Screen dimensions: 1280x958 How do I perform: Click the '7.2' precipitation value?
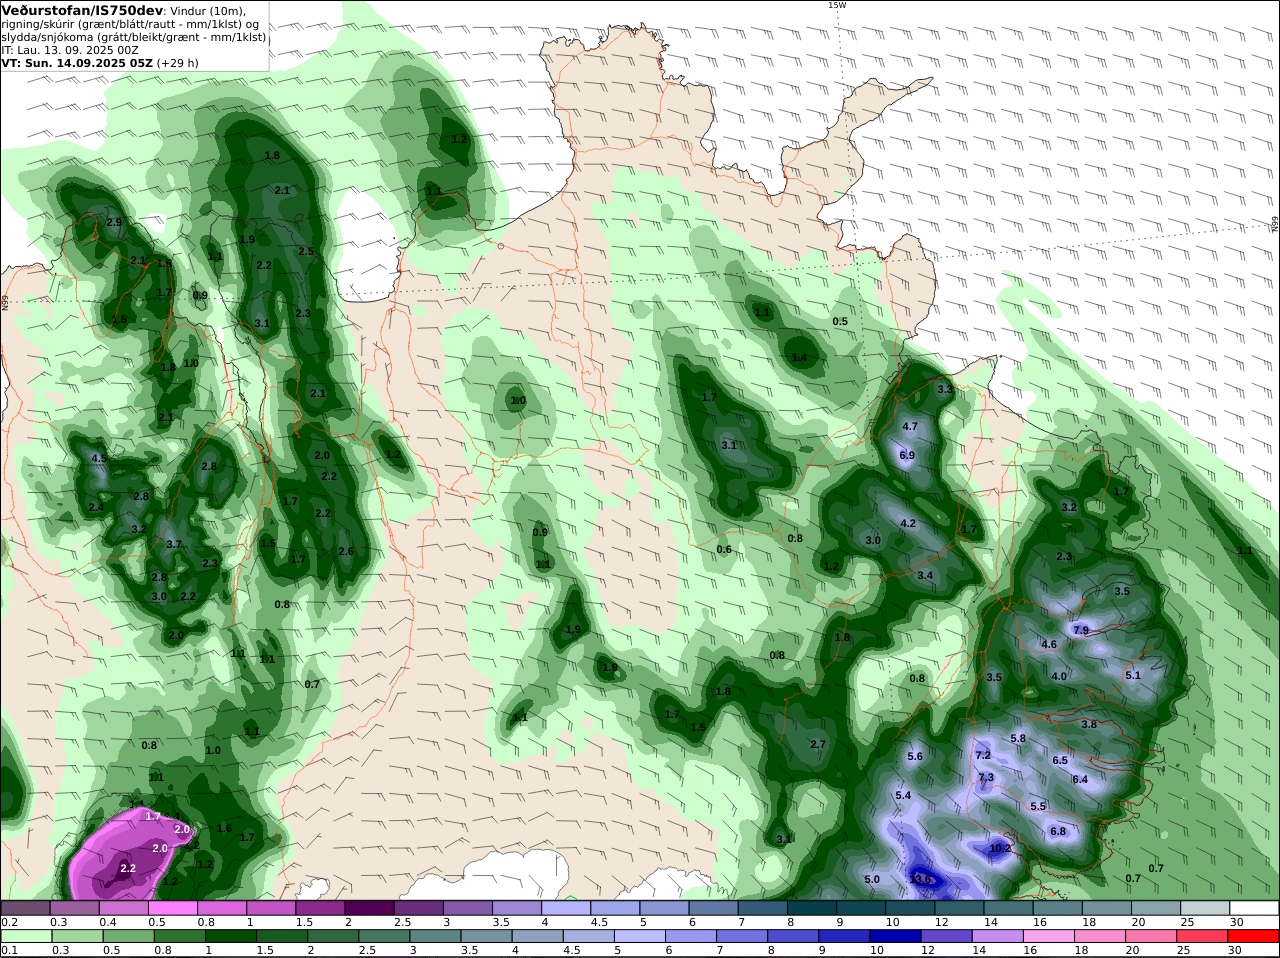pos(983,755)
